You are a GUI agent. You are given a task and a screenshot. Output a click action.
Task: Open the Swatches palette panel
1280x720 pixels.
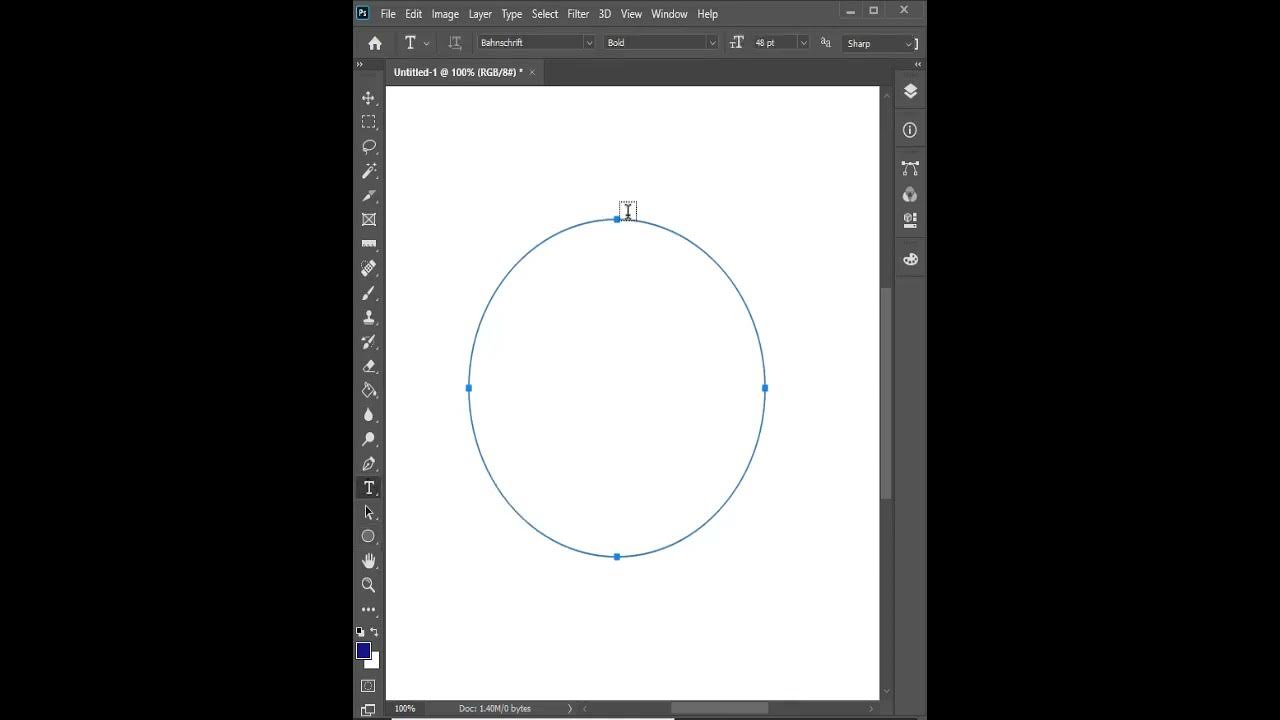click(x=910, y=259)
